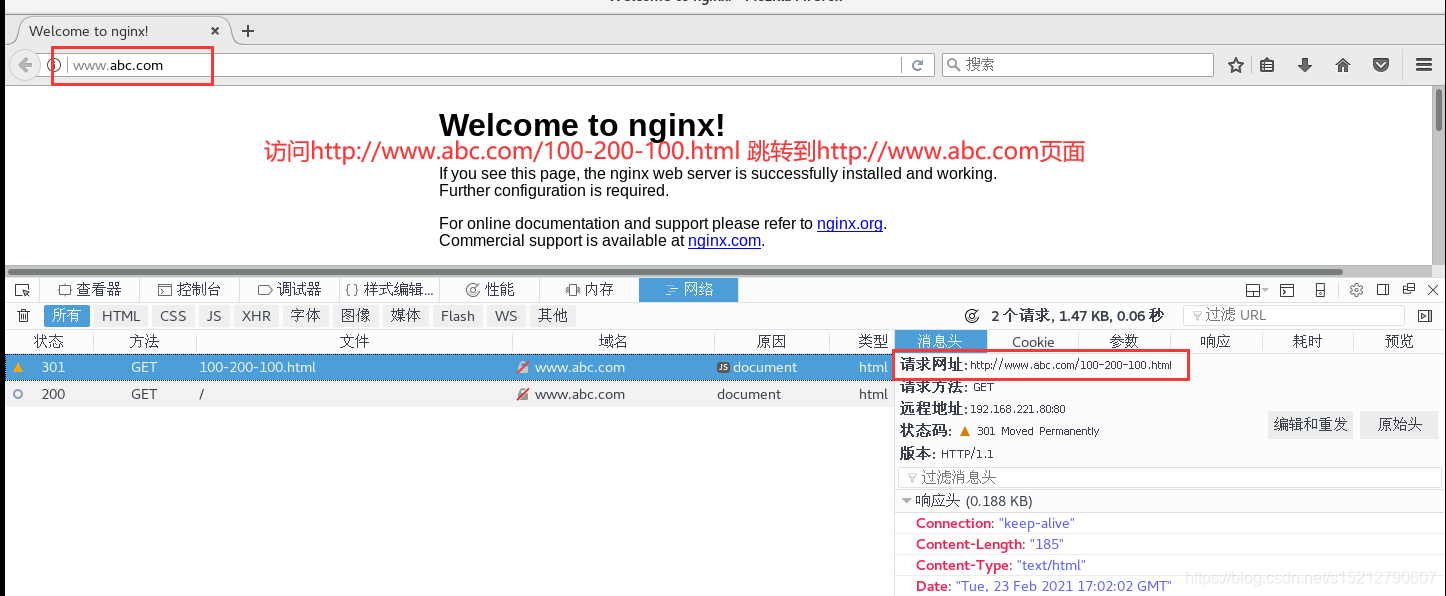Toggle the XHR request filter
The image size is (1446, 596).
point(256,316)
